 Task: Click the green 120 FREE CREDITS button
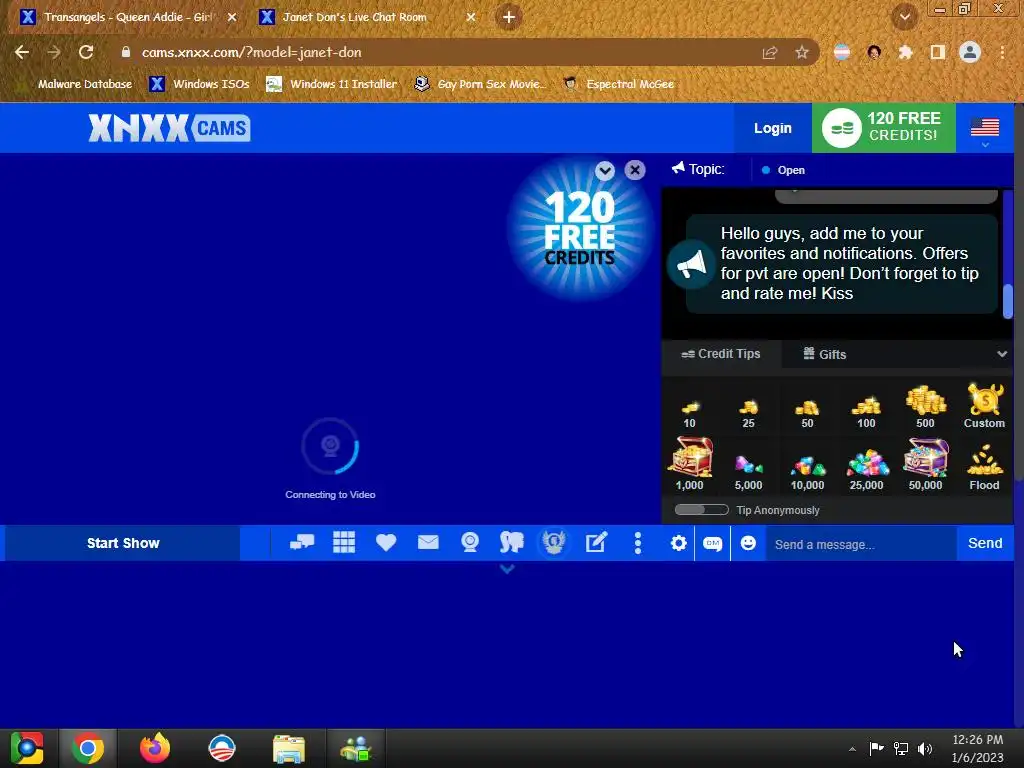coord(884,127)
